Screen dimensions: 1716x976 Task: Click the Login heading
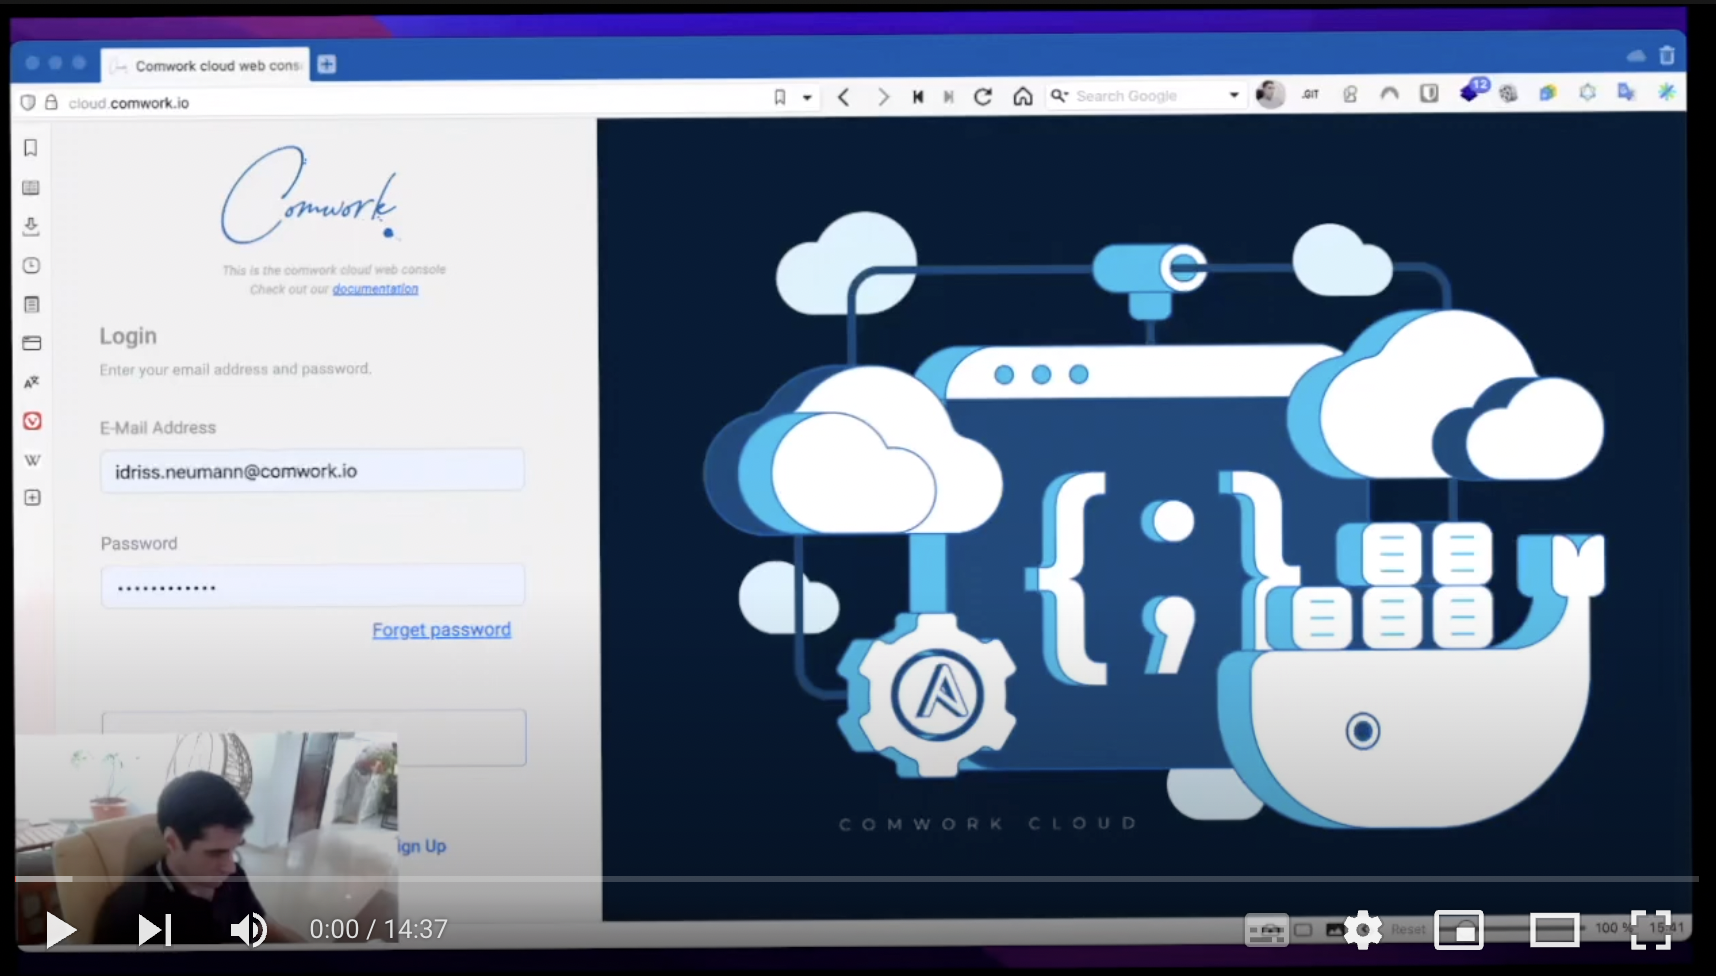(128, 336)
